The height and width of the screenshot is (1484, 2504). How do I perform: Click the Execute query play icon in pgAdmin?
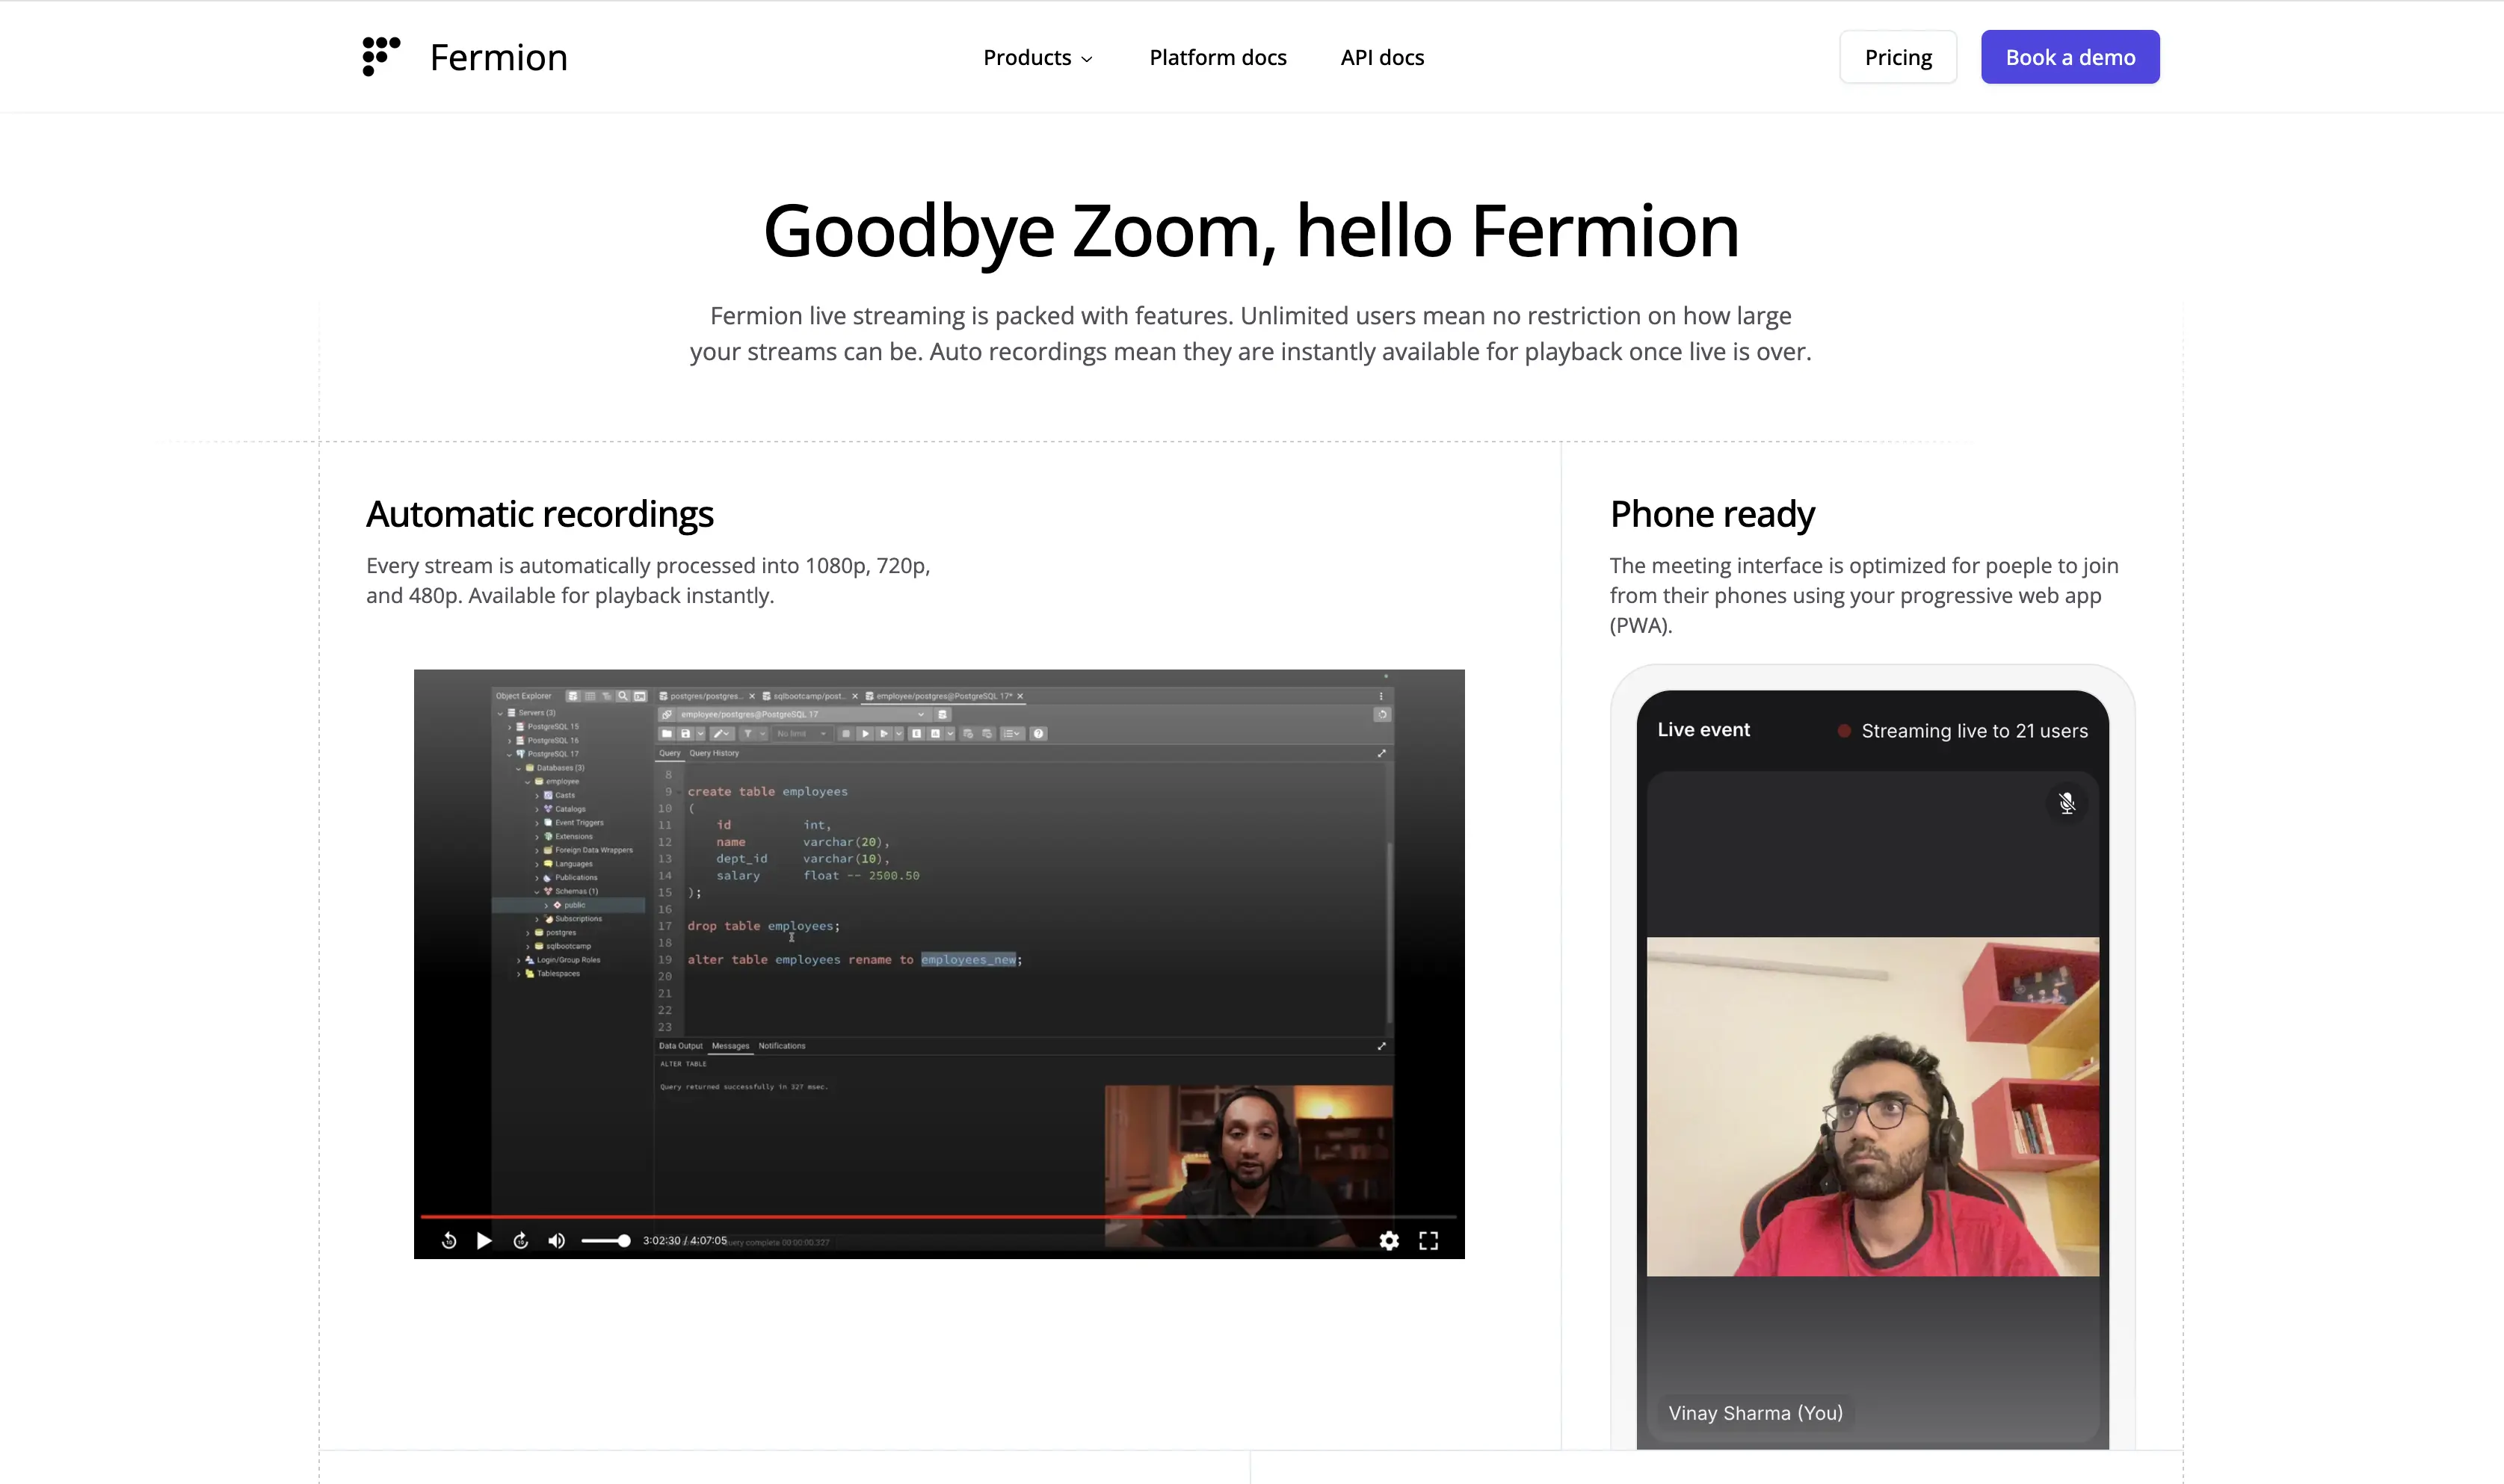click(x=866, y=733)
